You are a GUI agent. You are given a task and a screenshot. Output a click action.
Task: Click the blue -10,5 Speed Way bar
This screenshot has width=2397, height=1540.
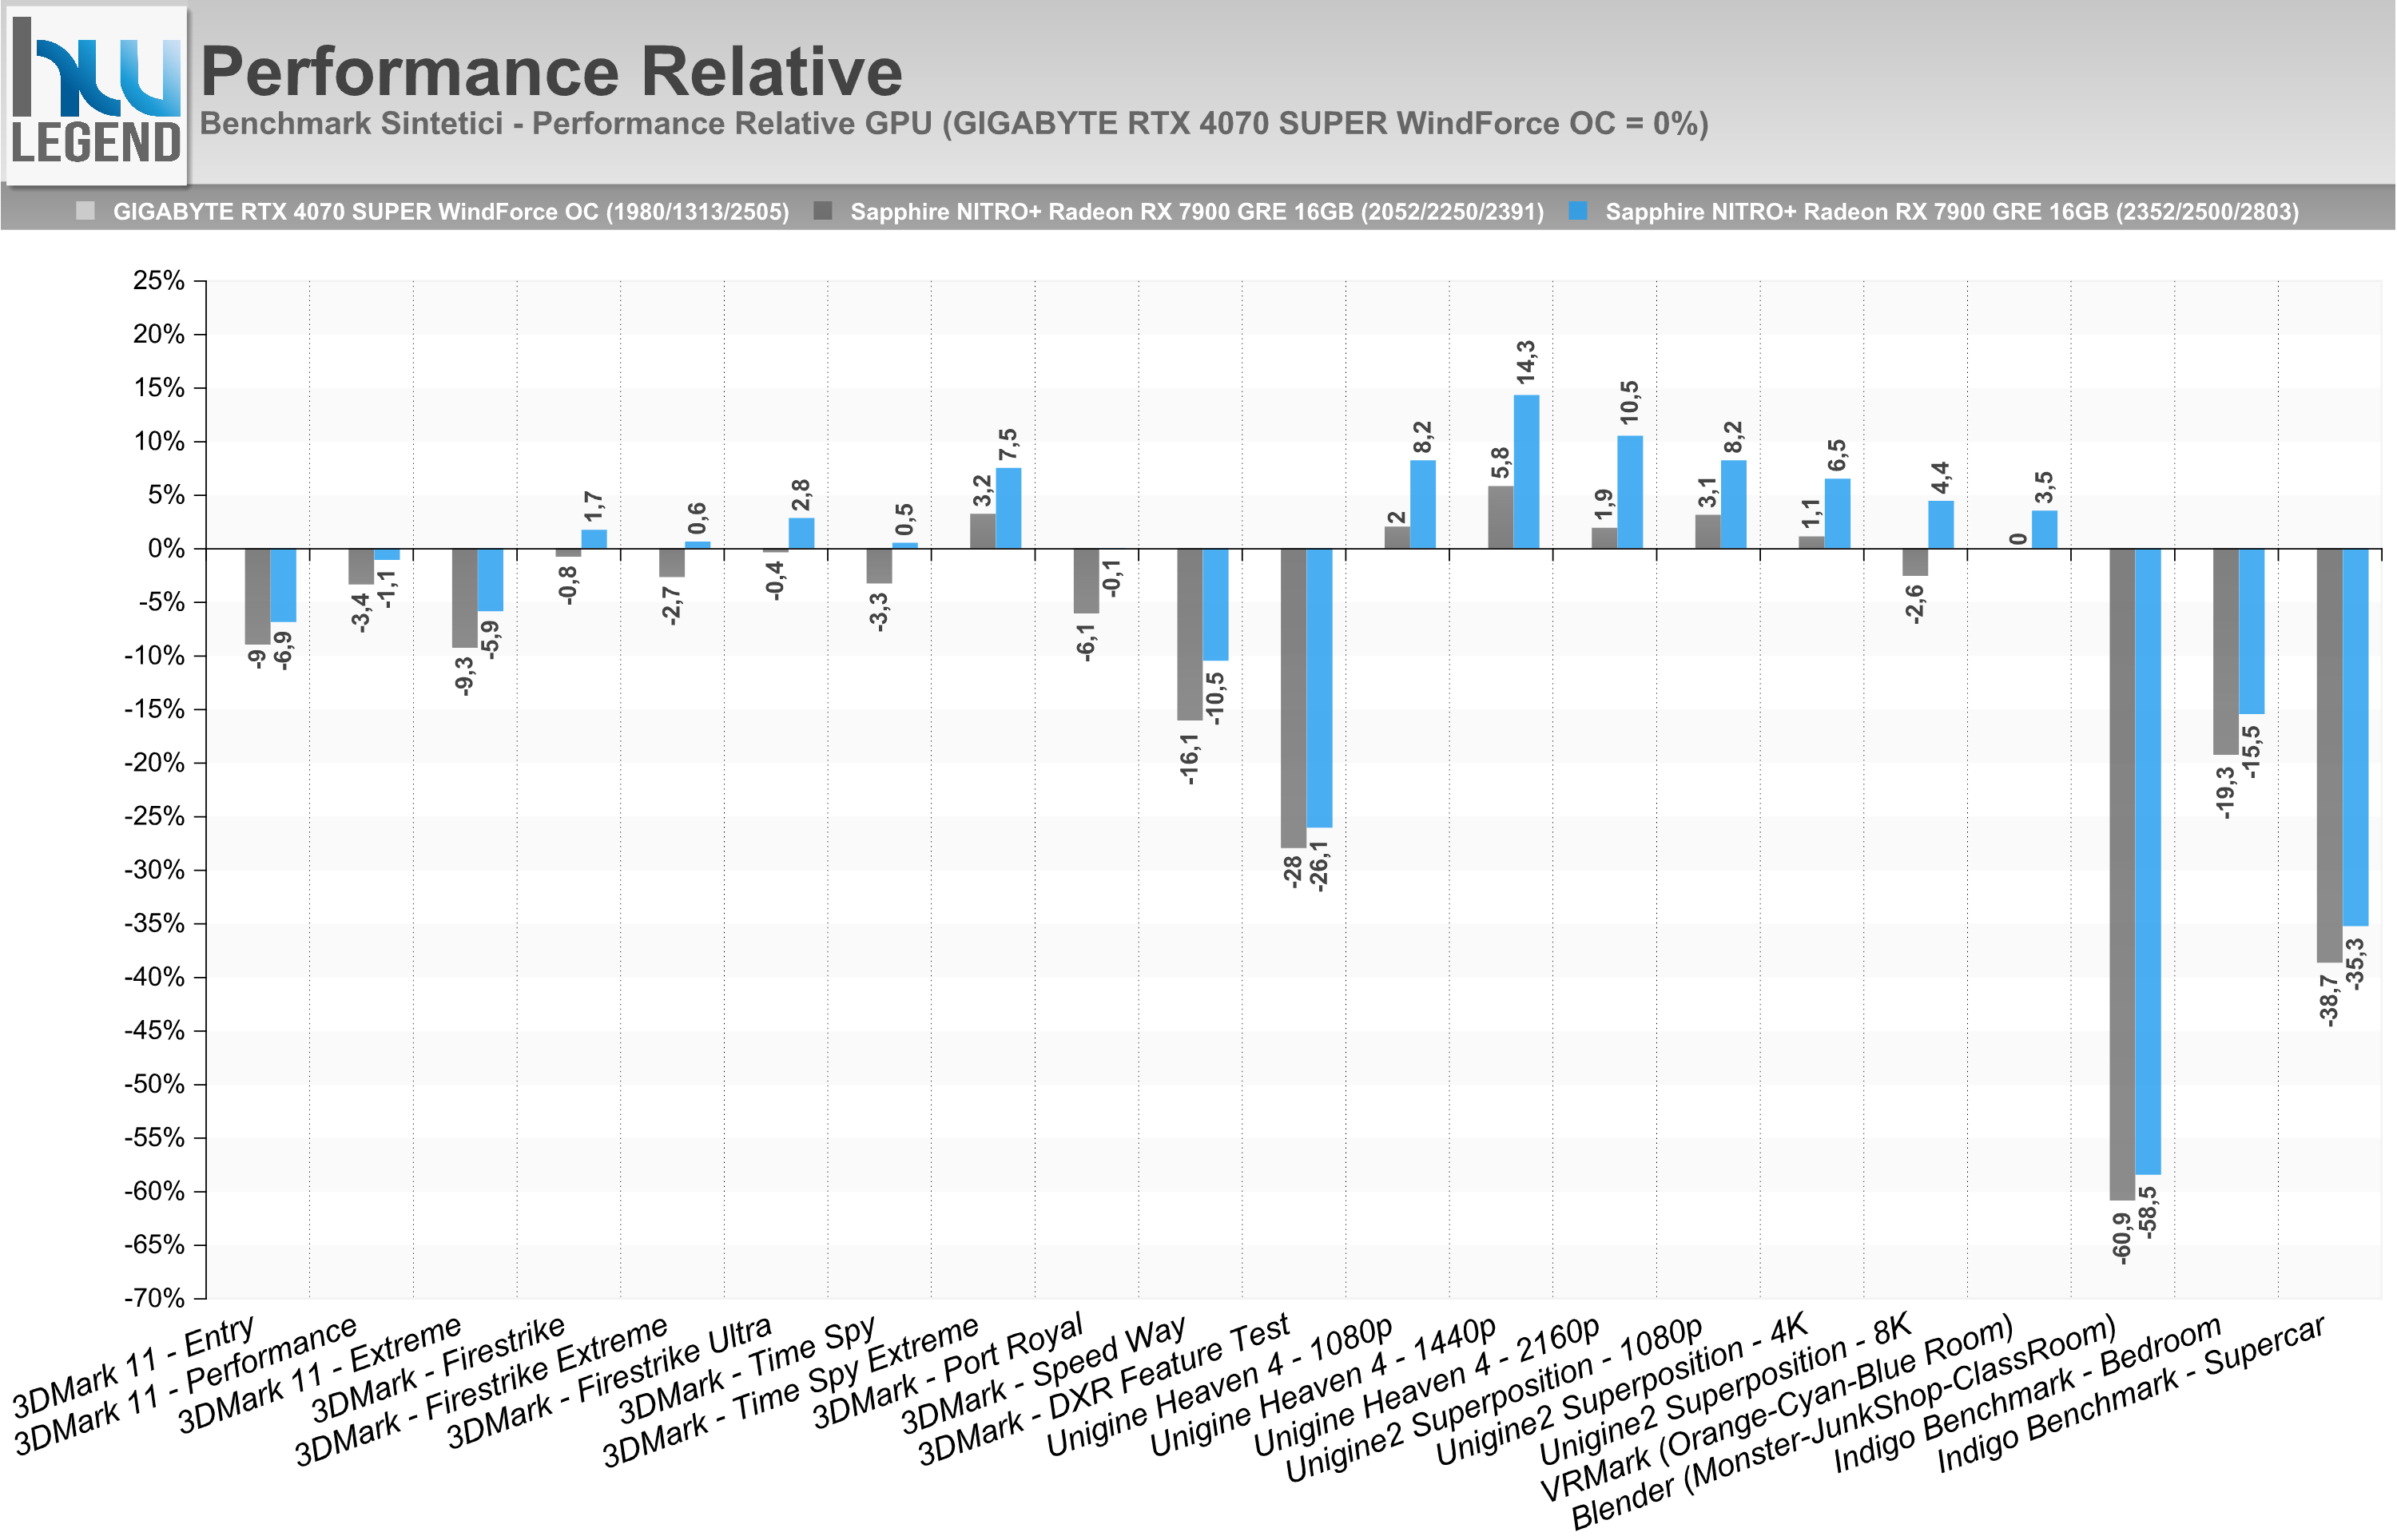(x=1215, y=604)
